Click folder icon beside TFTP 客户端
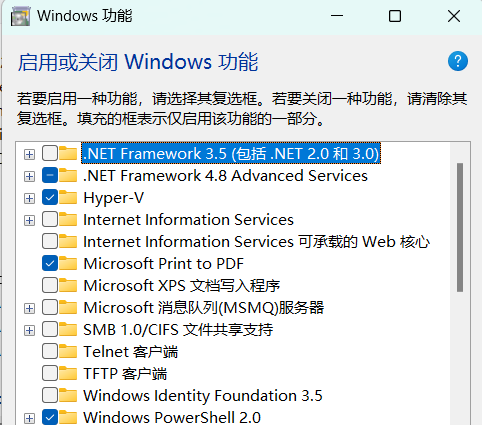The width and height of the screenshot is (482, 425). pyautogui.click(x=68, y=373)
